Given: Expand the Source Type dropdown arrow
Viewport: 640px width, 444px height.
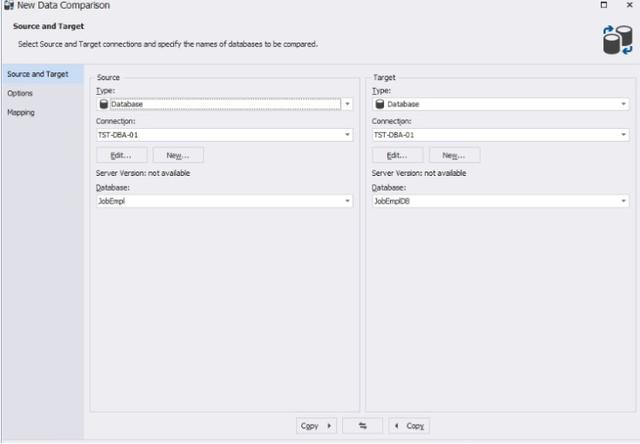Looking at the screenshot, I should click(x=347, y=104).
